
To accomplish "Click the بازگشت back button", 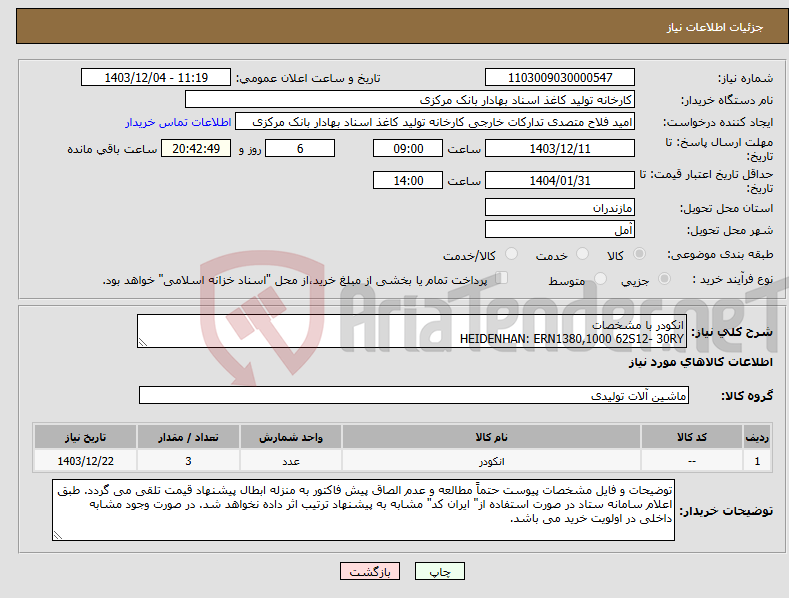I will point(370,571).
